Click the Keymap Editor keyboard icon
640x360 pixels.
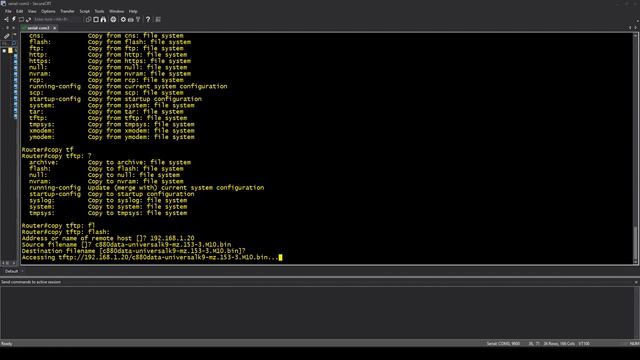tap(131, 19)
